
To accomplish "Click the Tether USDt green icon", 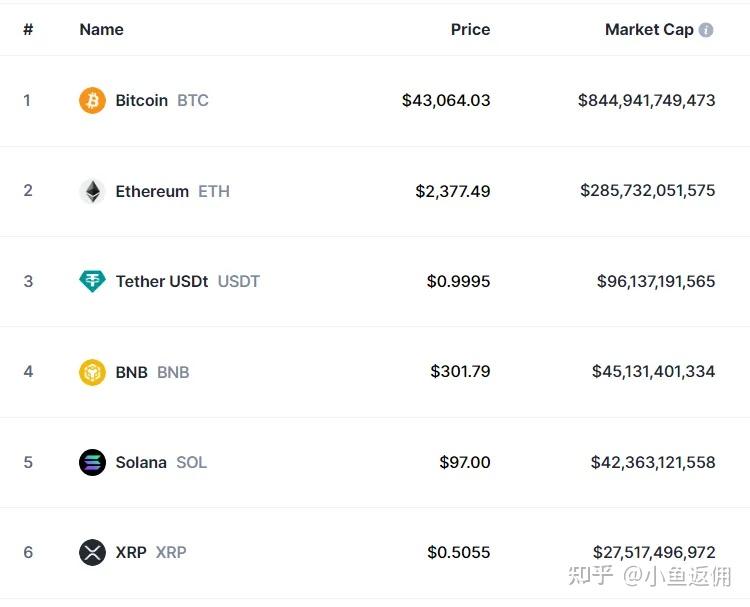I will 92,281.
